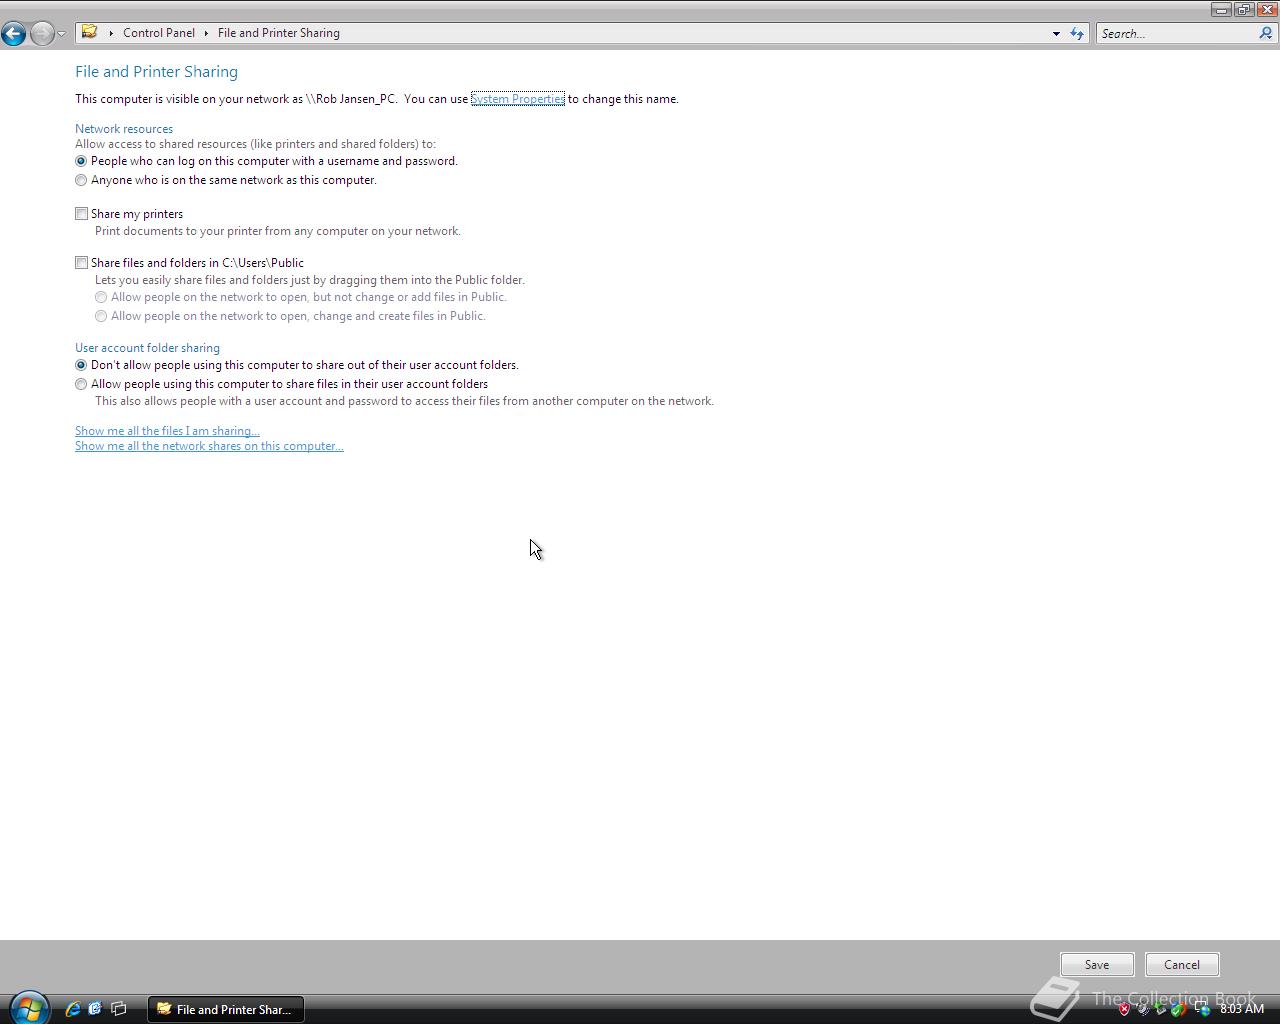The height and width of the screenshot is (1024, 1280).
Task: Click the Cancel button
Action: (x=1182, y=965)
